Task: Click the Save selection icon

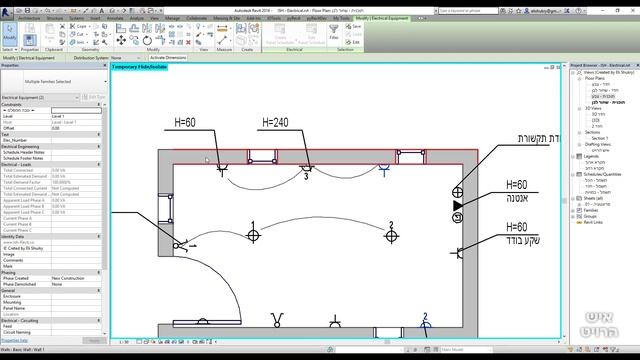Action: pyautogui.click(x=353, y=26)
